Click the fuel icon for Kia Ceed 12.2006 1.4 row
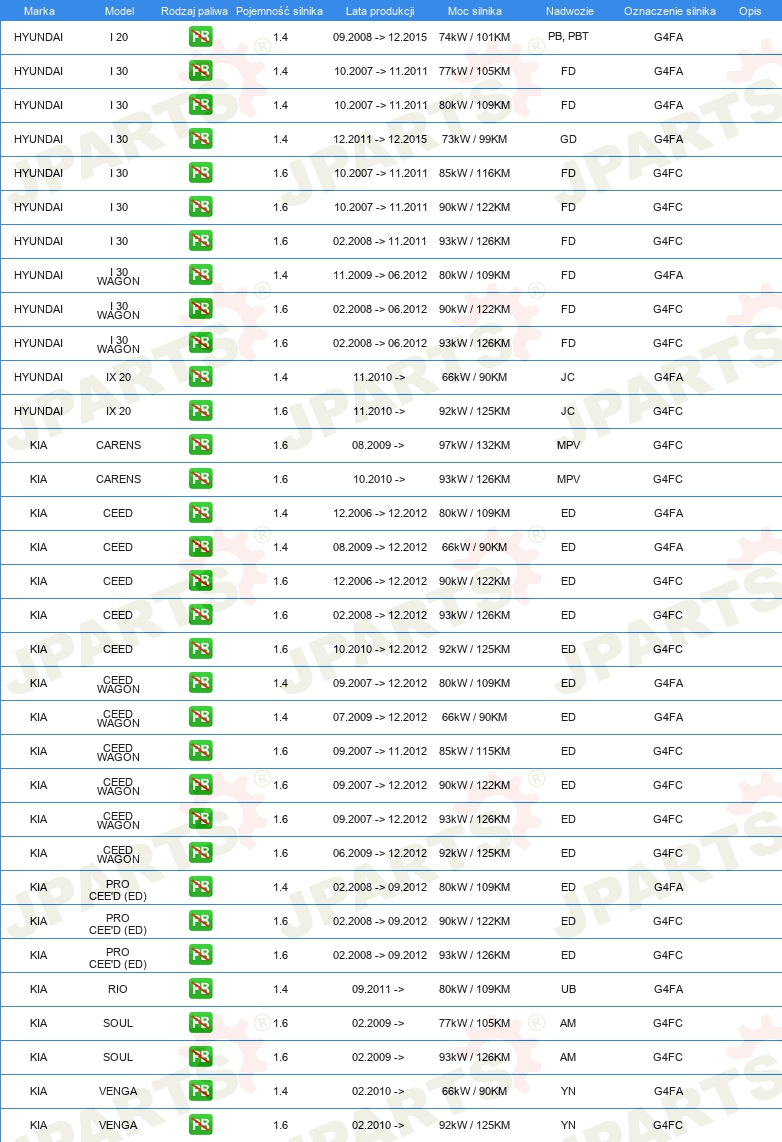 click(x=200, y=513)
